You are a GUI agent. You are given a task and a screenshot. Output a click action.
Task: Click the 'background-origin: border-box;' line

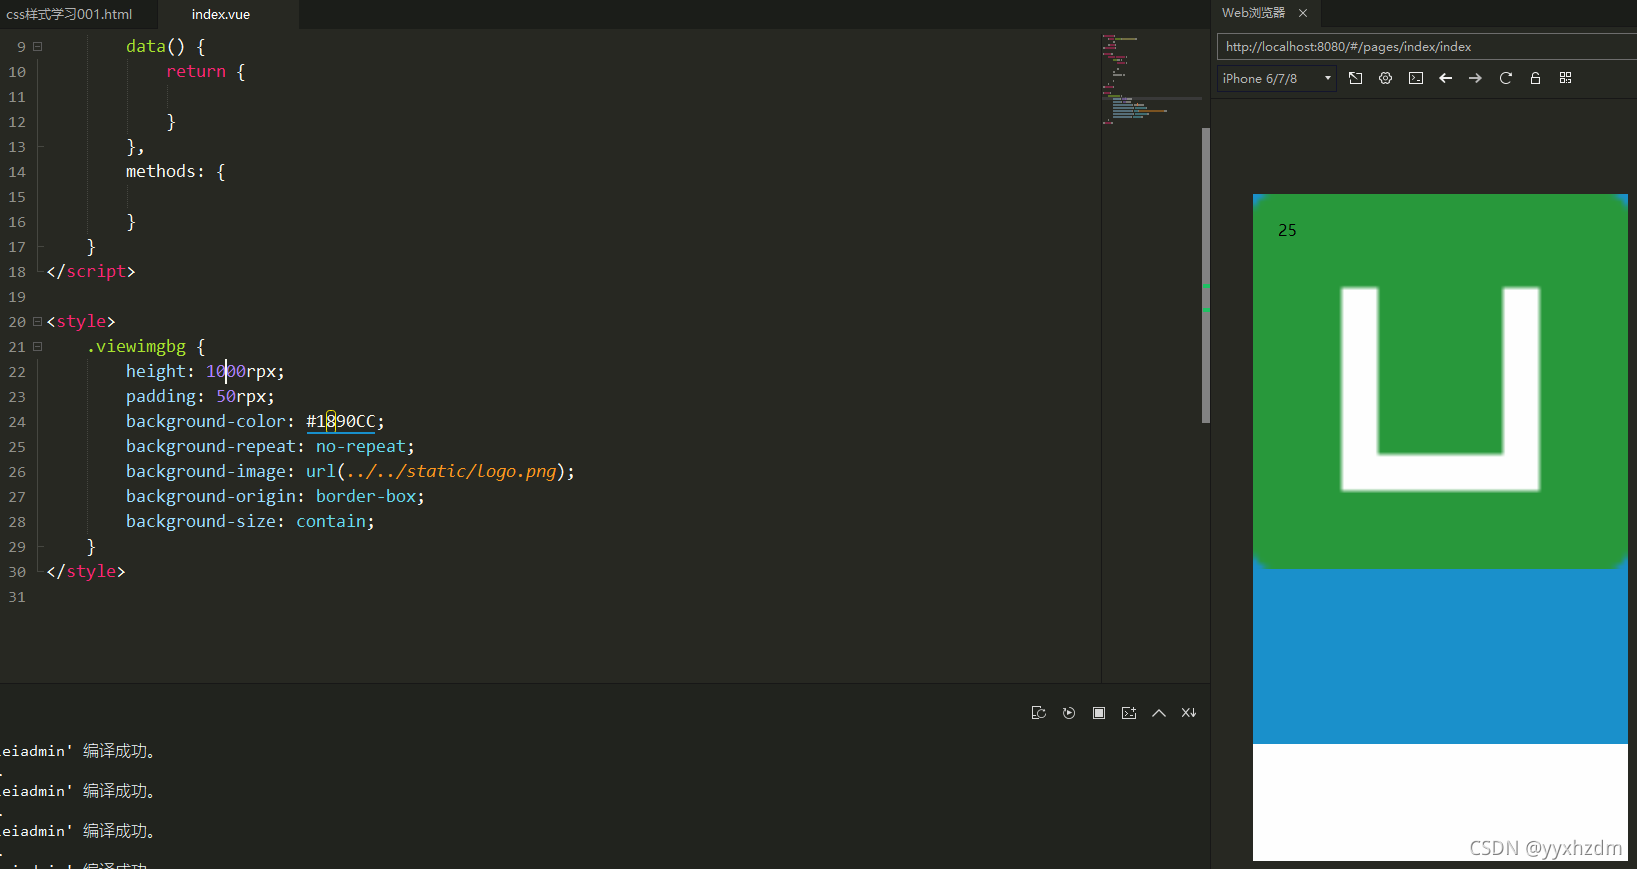point(275,496)
